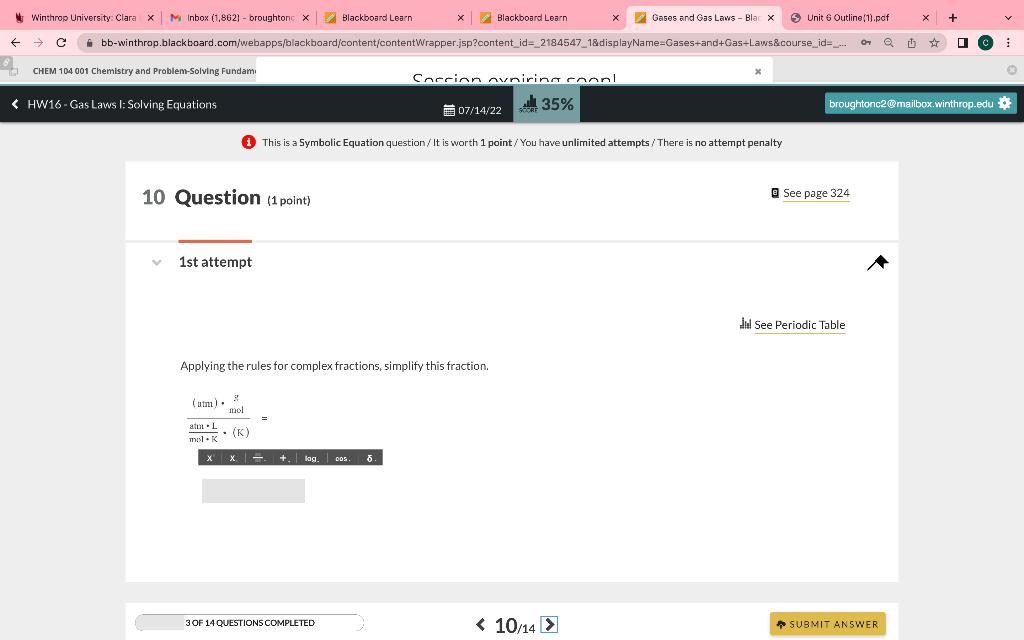The height and width of the screenshot is (640, 1024).
Task: Open the plus operators menu
Action: (284, 458)
